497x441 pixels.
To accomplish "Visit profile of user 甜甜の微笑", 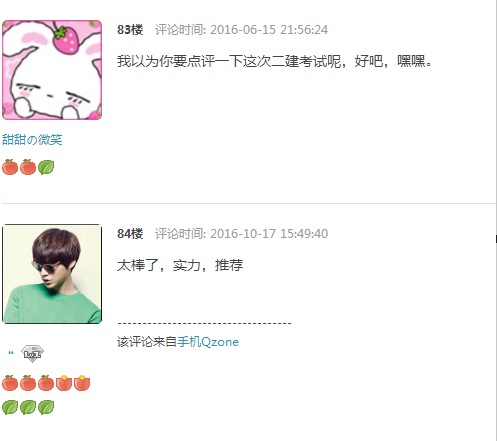I will click(x=32, y=140).
